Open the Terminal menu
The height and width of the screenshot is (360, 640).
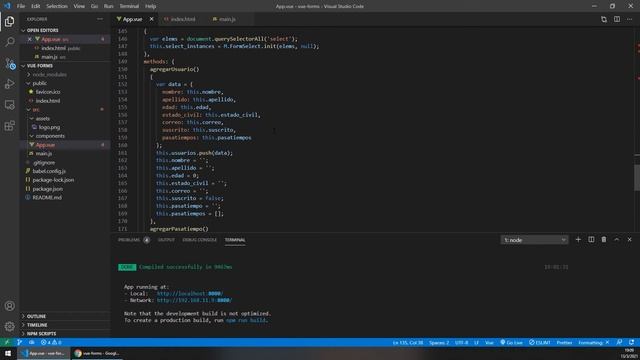(x=129, y=6)
